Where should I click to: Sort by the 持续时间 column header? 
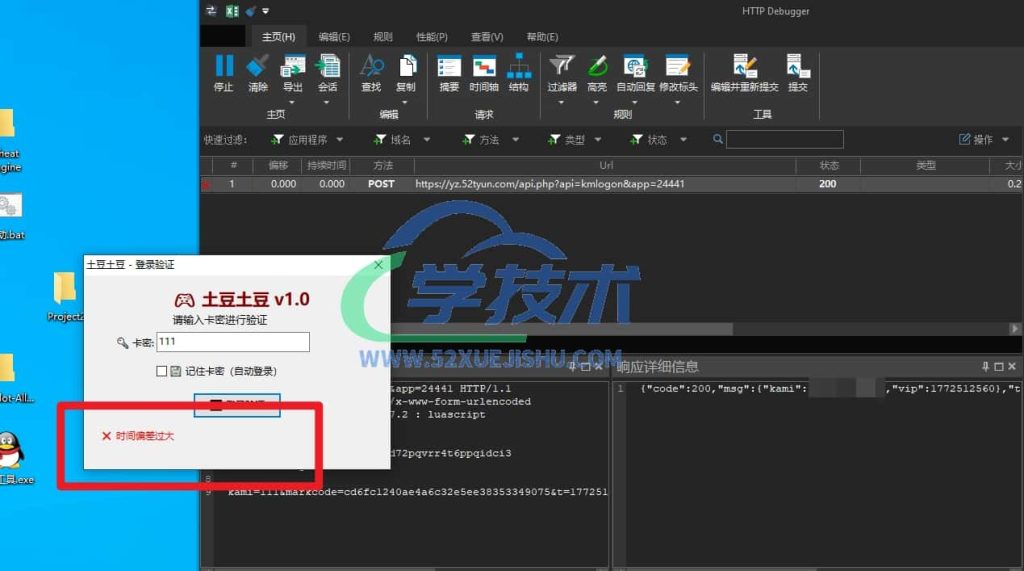point(327,165)
